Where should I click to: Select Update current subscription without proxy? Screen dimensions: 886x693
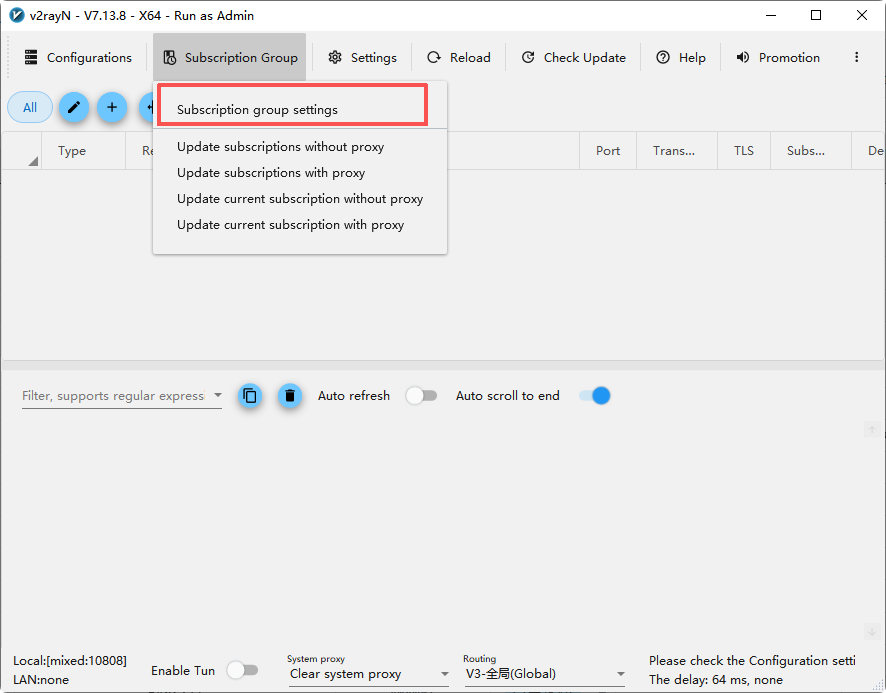(x=300, y=199)
